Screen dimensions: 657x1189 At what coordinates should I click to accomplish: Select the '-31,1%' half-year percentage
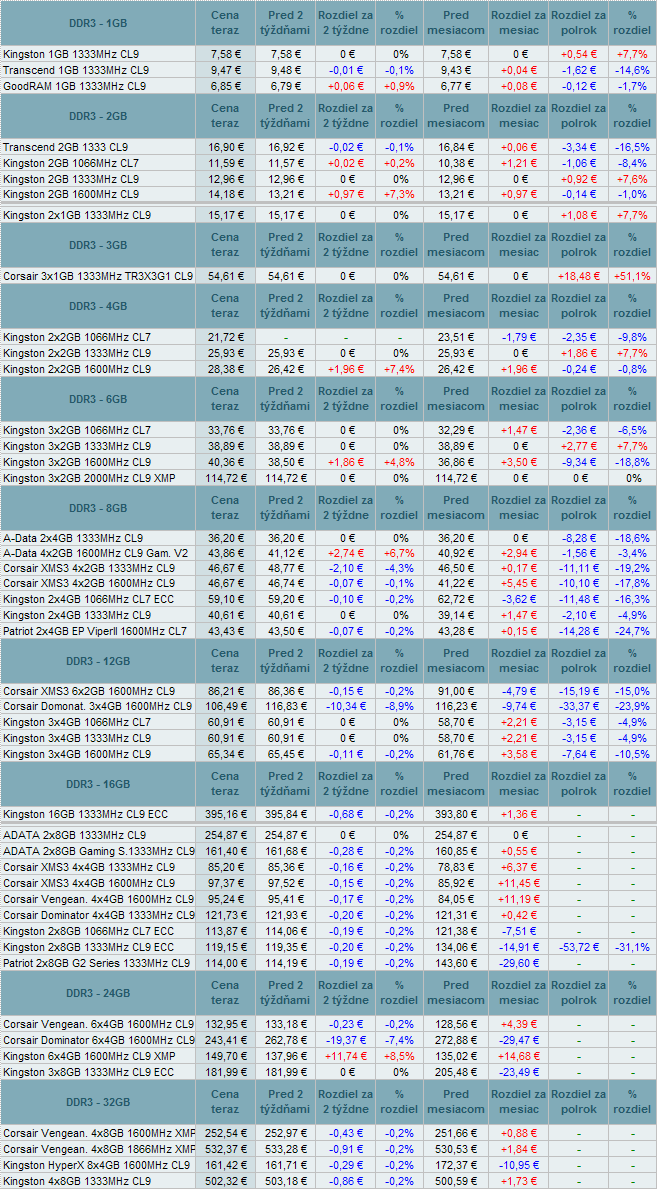tap(631, 947)
